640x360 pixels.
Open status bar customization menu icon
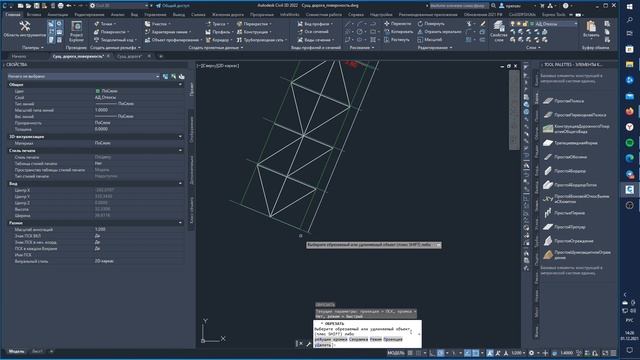613,353
